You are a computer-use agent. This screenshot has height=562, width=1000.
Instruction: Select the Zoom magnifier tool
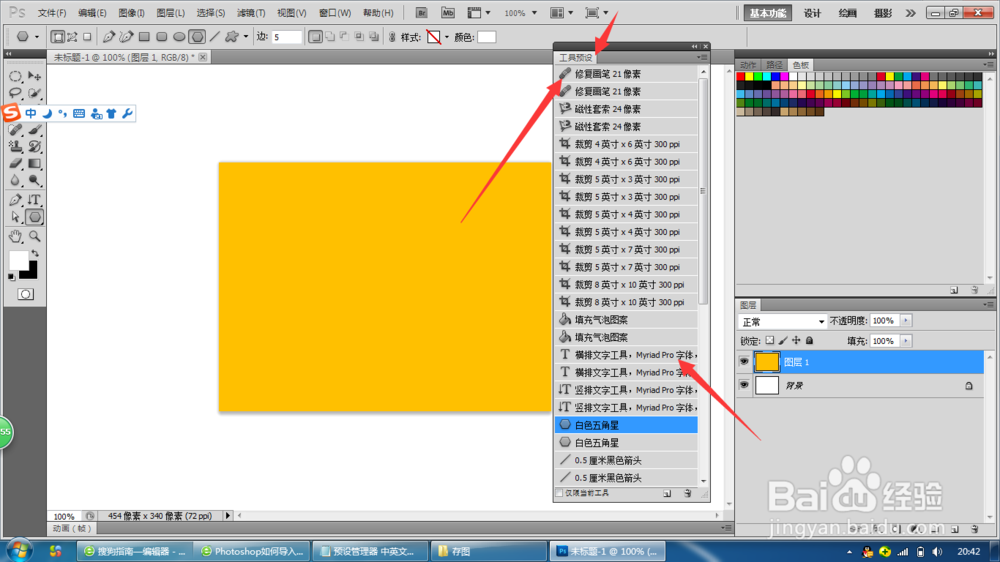(x=34, y=236)
